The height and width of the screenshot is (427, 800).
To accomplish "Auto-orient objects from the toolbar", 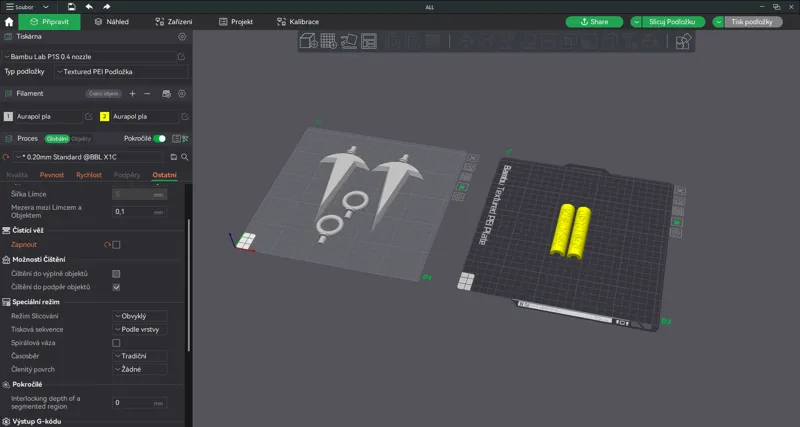I will tap(348, 41).
